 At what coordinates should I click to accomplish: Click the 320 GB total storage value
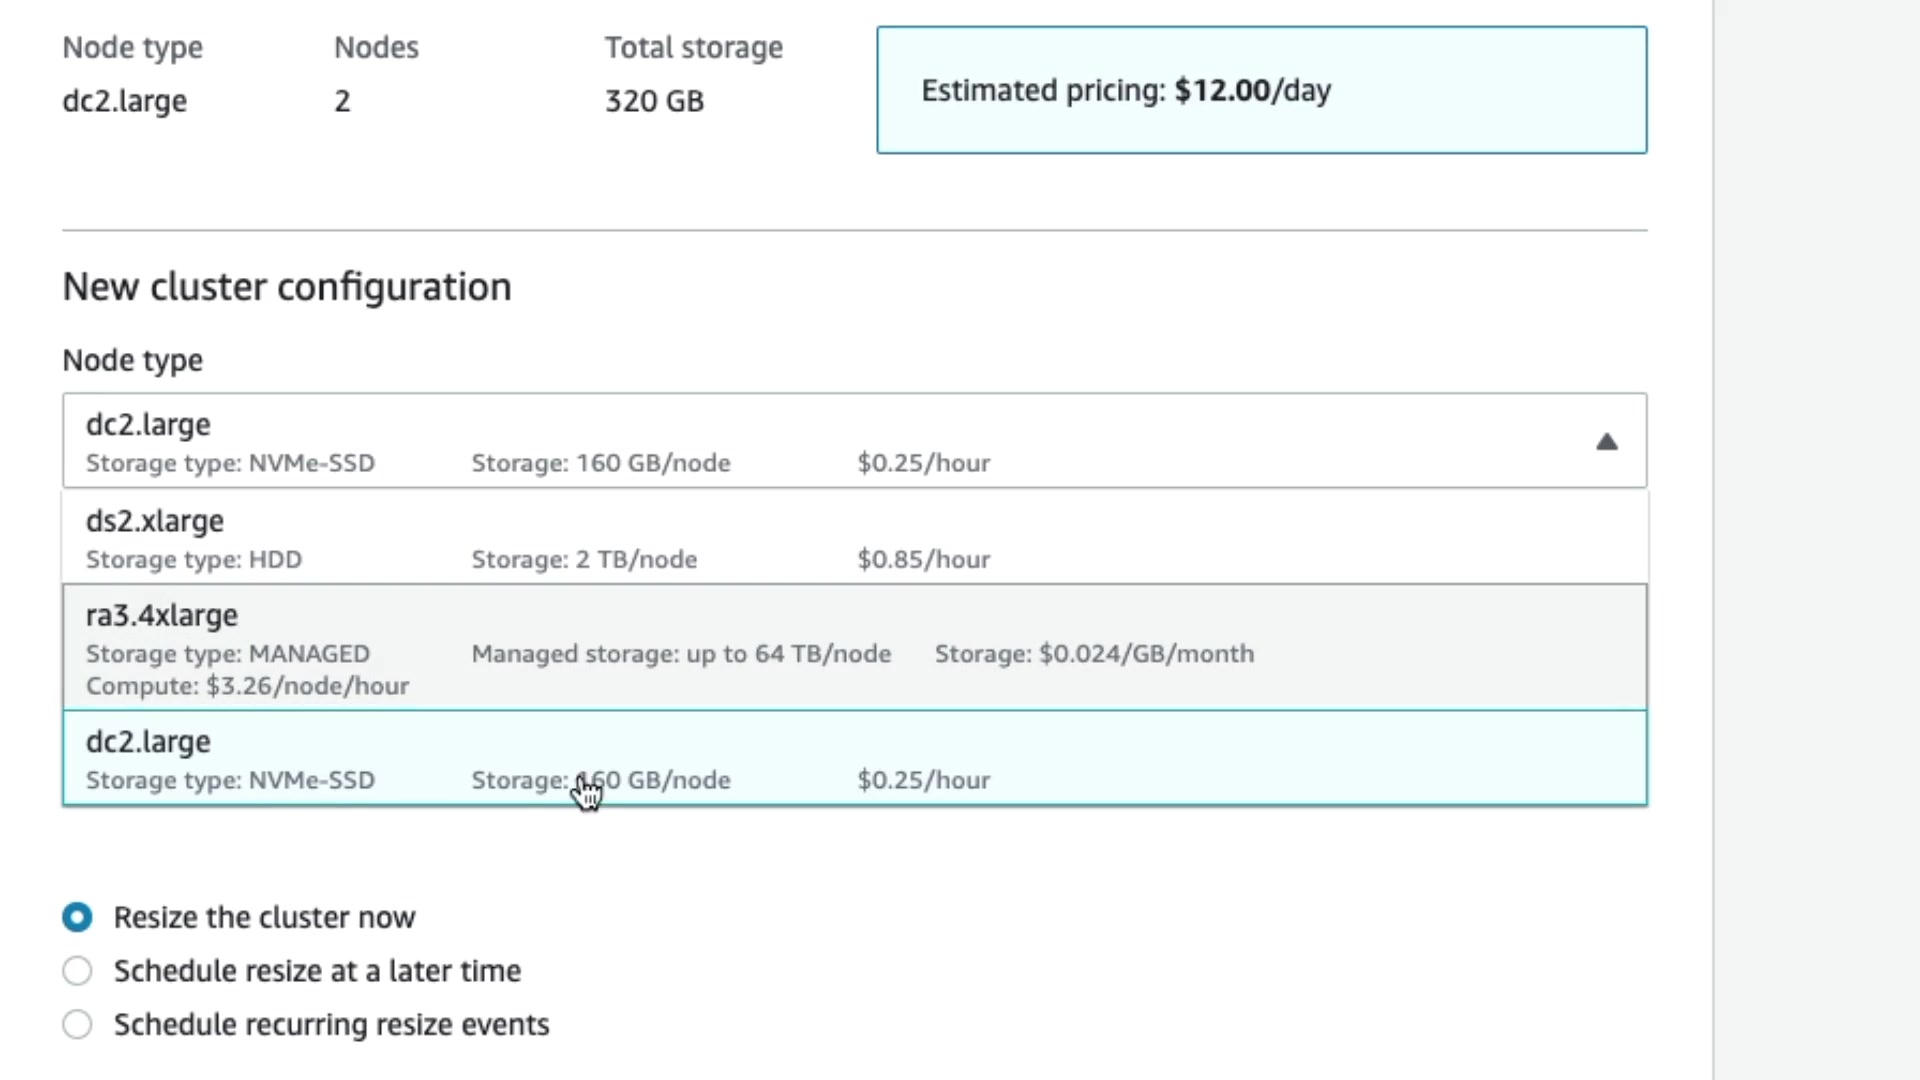[654, 101]
